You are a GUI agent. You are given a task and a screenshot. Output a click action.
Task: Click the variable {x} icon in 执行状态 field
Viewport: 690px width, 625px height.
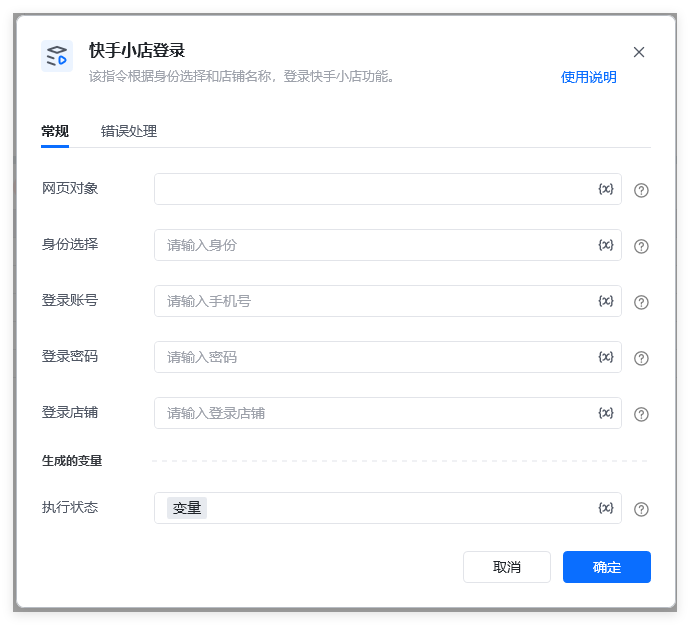(x=606, y=508)
